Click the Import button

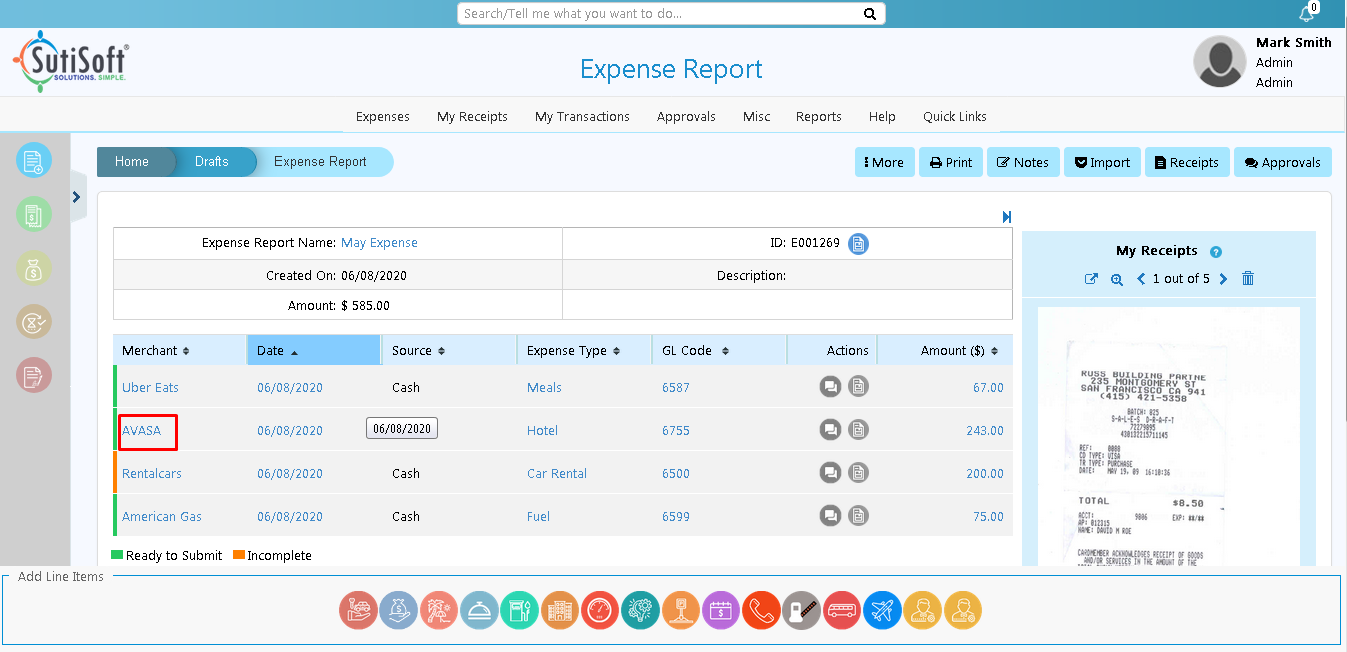(x=1102, y=162)
